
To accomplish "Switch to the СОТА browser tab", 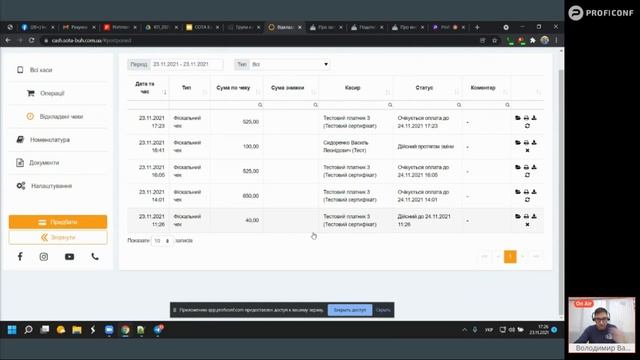I will pos(202,27).
